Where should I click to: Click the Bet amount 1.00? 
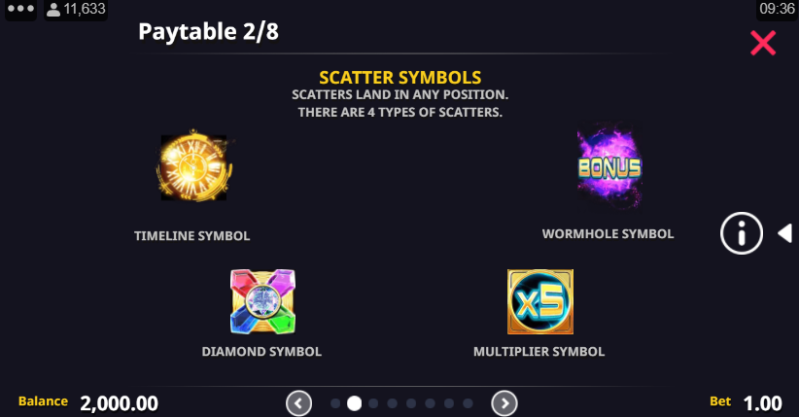(762, 404)
